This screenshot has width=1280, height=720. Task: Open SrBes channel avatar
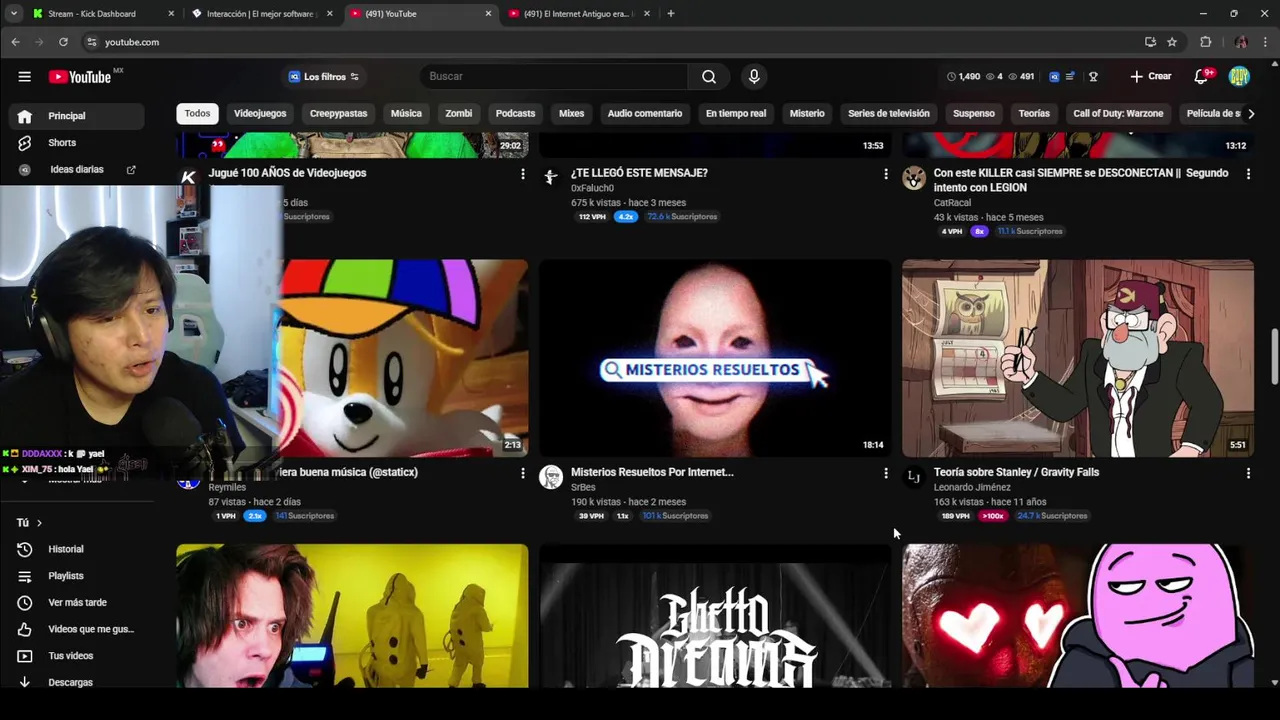point(551,477)
